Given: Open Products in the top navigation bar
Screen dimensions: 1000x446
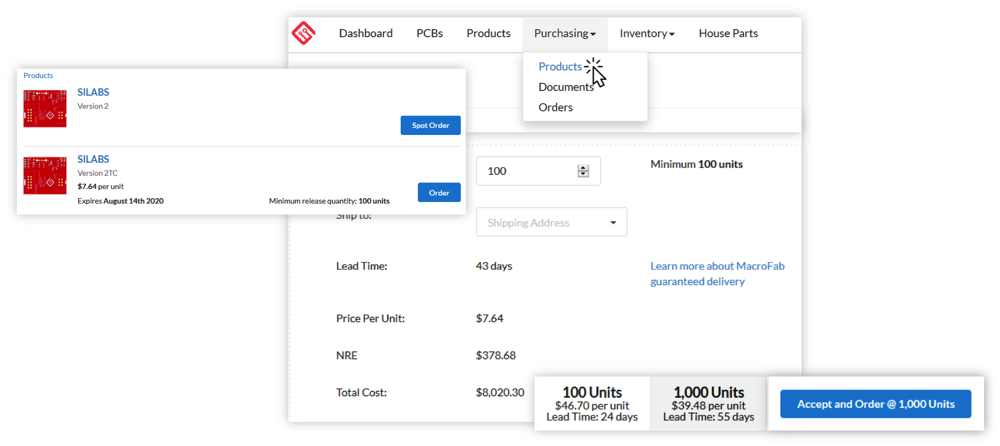Looking at the screenshot, I should [488, 33].
